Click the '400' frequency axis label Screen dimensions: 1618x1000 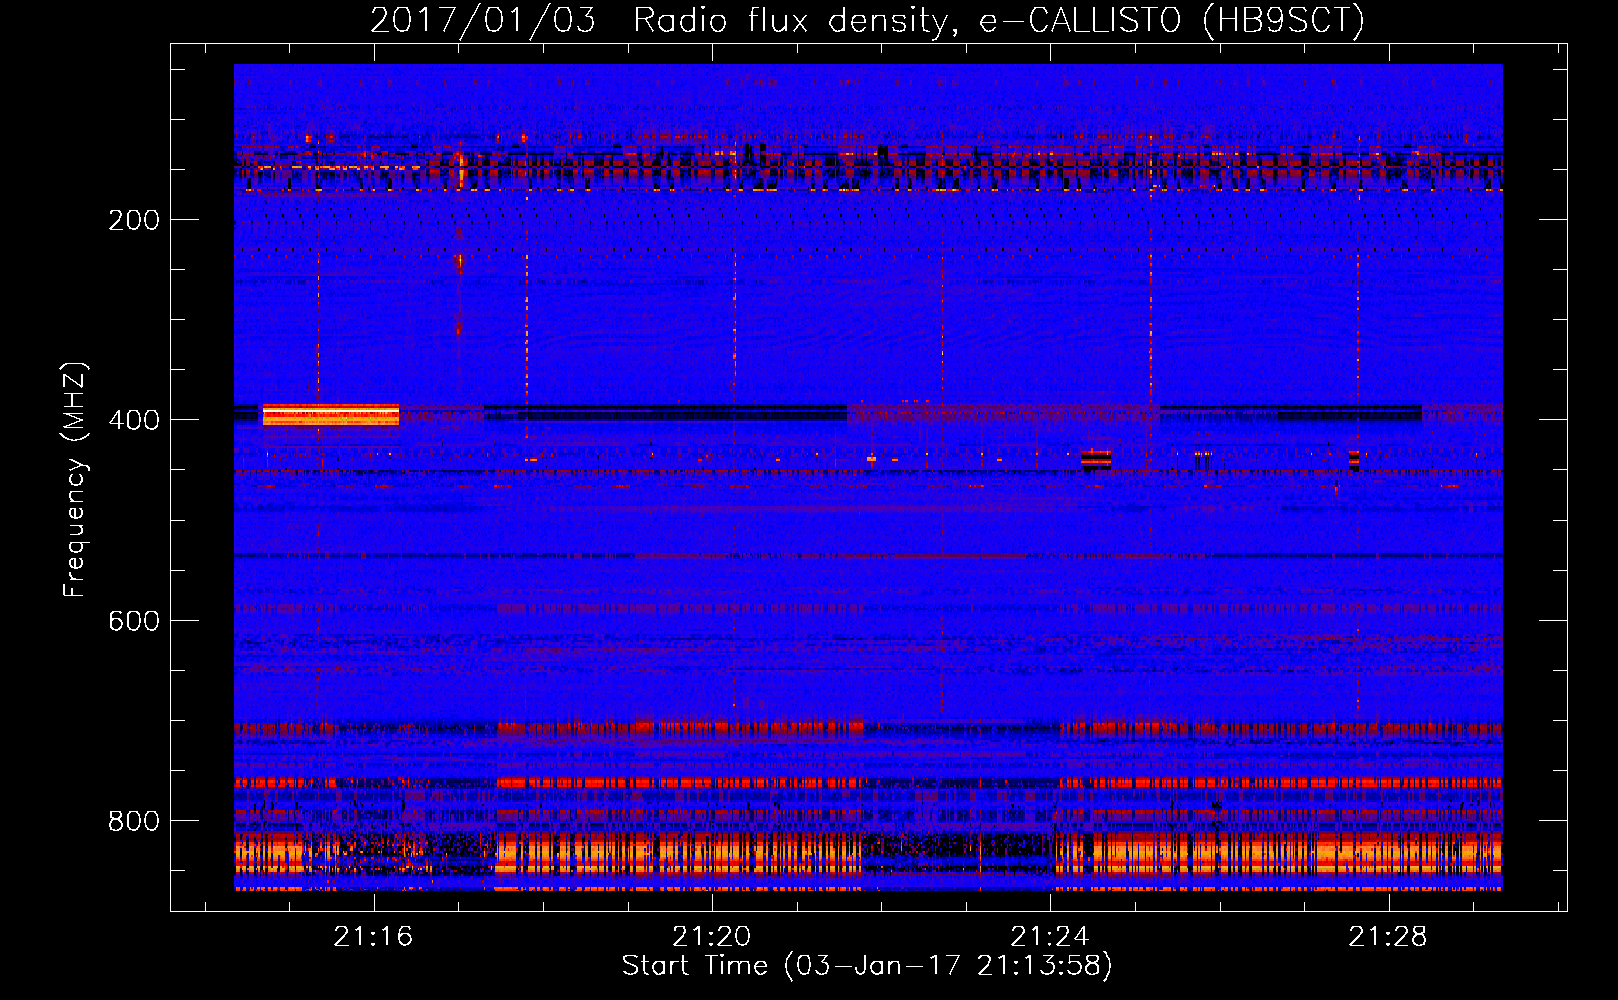pos(134,420)
